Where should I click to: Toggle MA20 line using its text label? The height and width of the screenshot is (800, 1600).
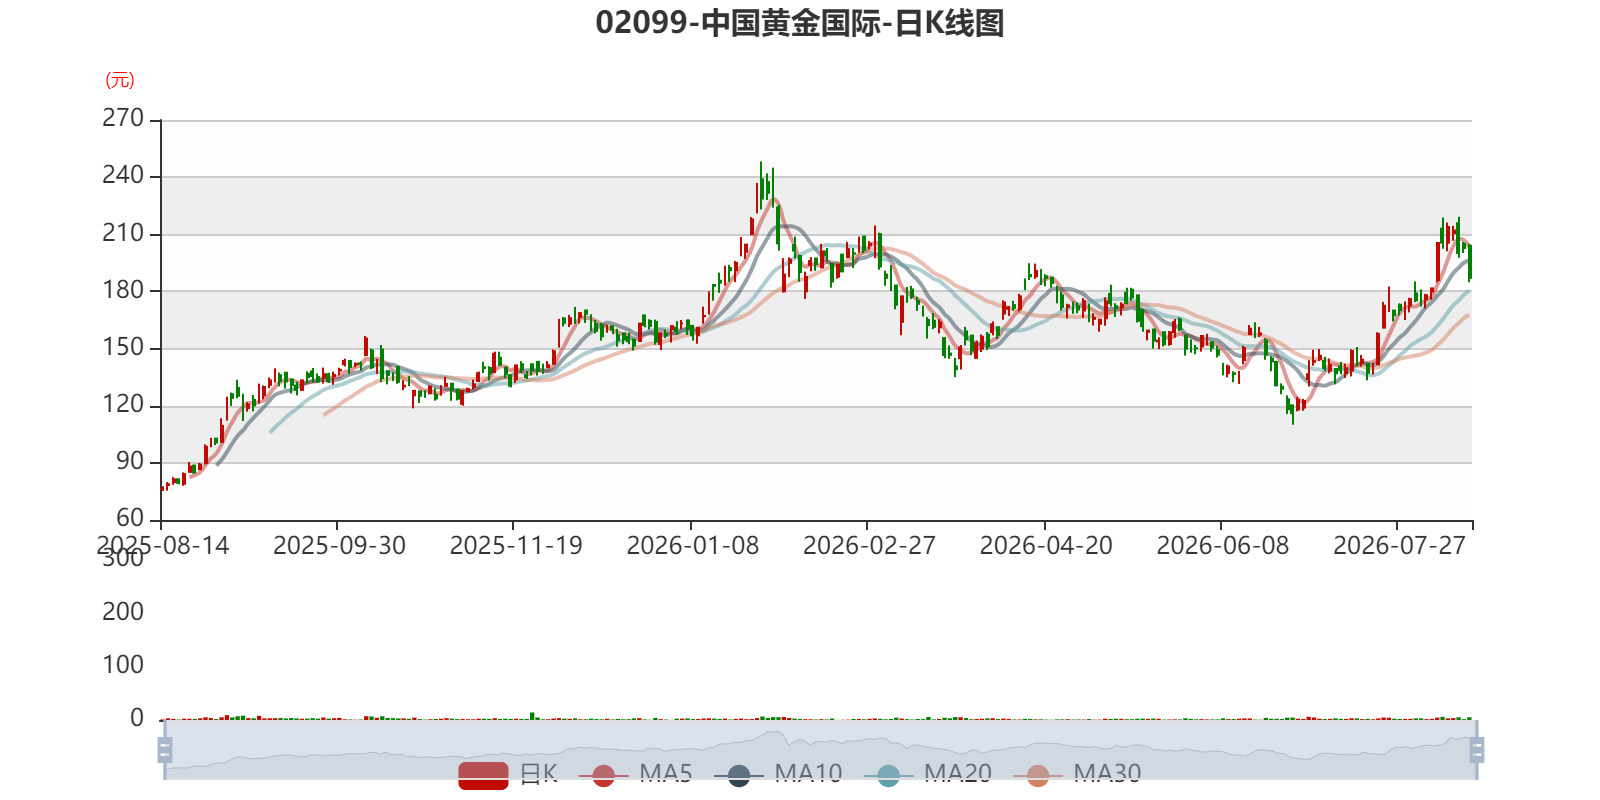[957, 773]
